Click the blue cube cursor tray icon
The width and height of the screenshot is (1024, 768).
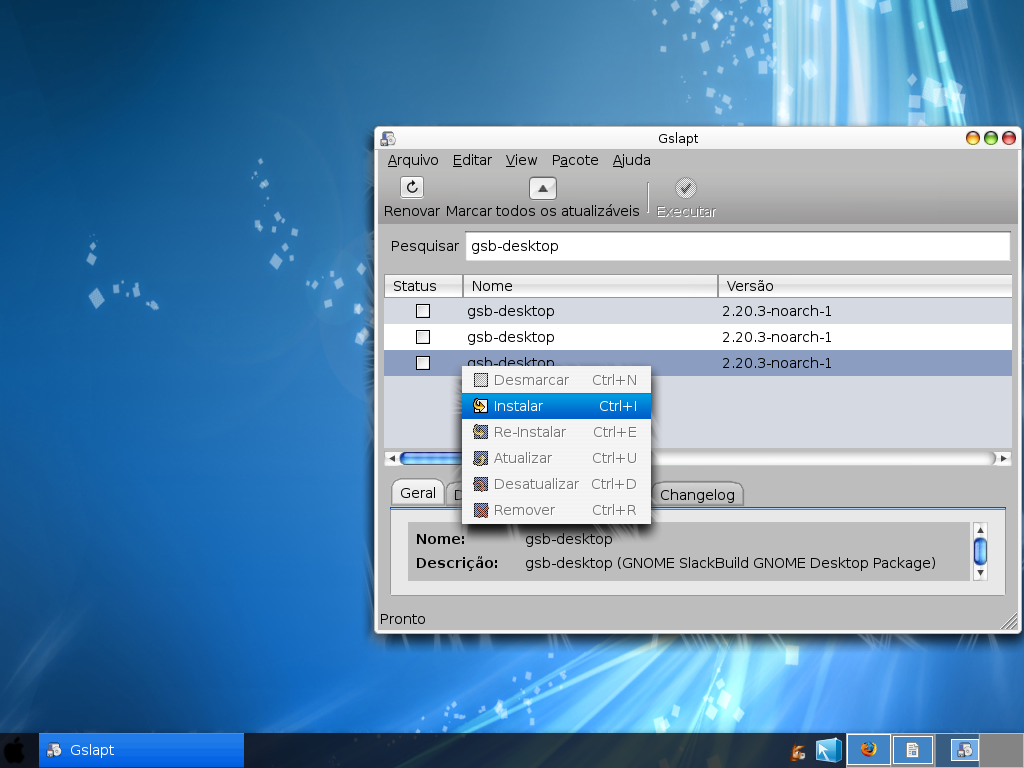(x=828, y=750)
